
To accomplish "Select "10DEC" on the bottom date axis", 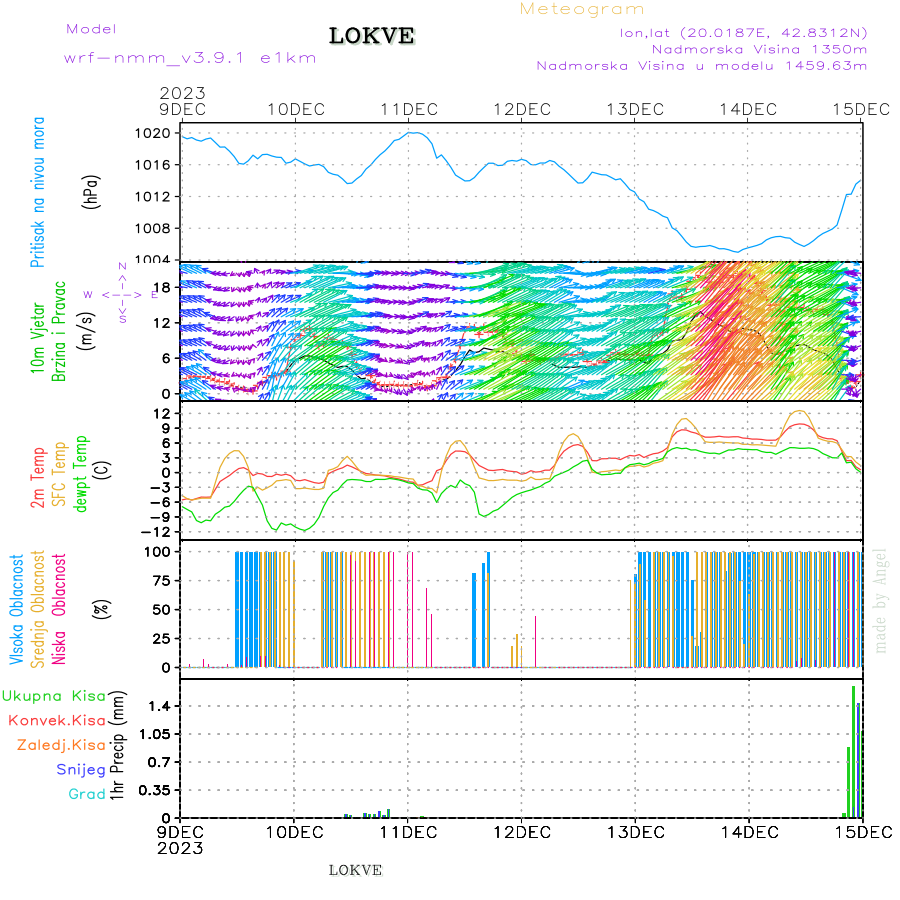I will 294,833.
